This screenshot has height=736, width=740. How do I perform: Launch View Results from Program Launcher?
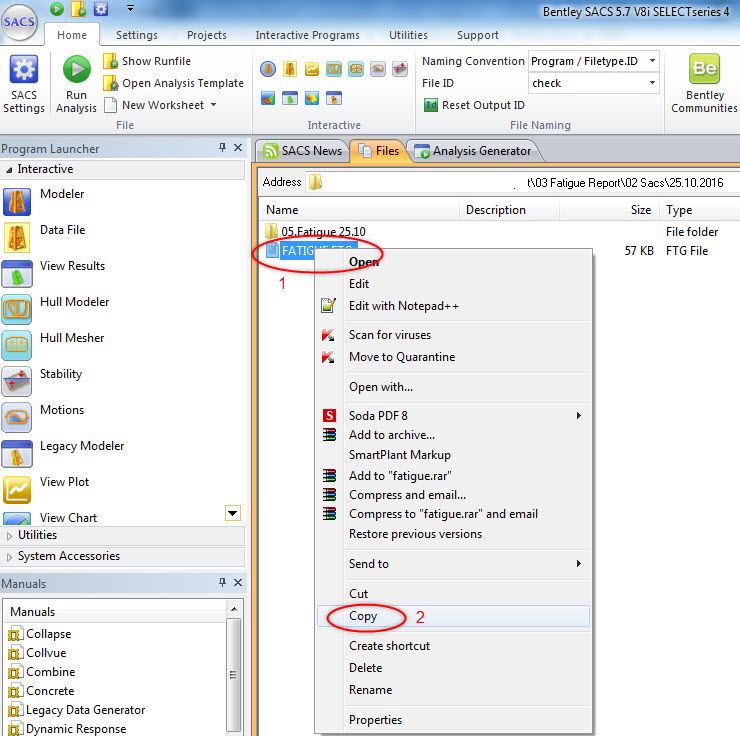54,273
